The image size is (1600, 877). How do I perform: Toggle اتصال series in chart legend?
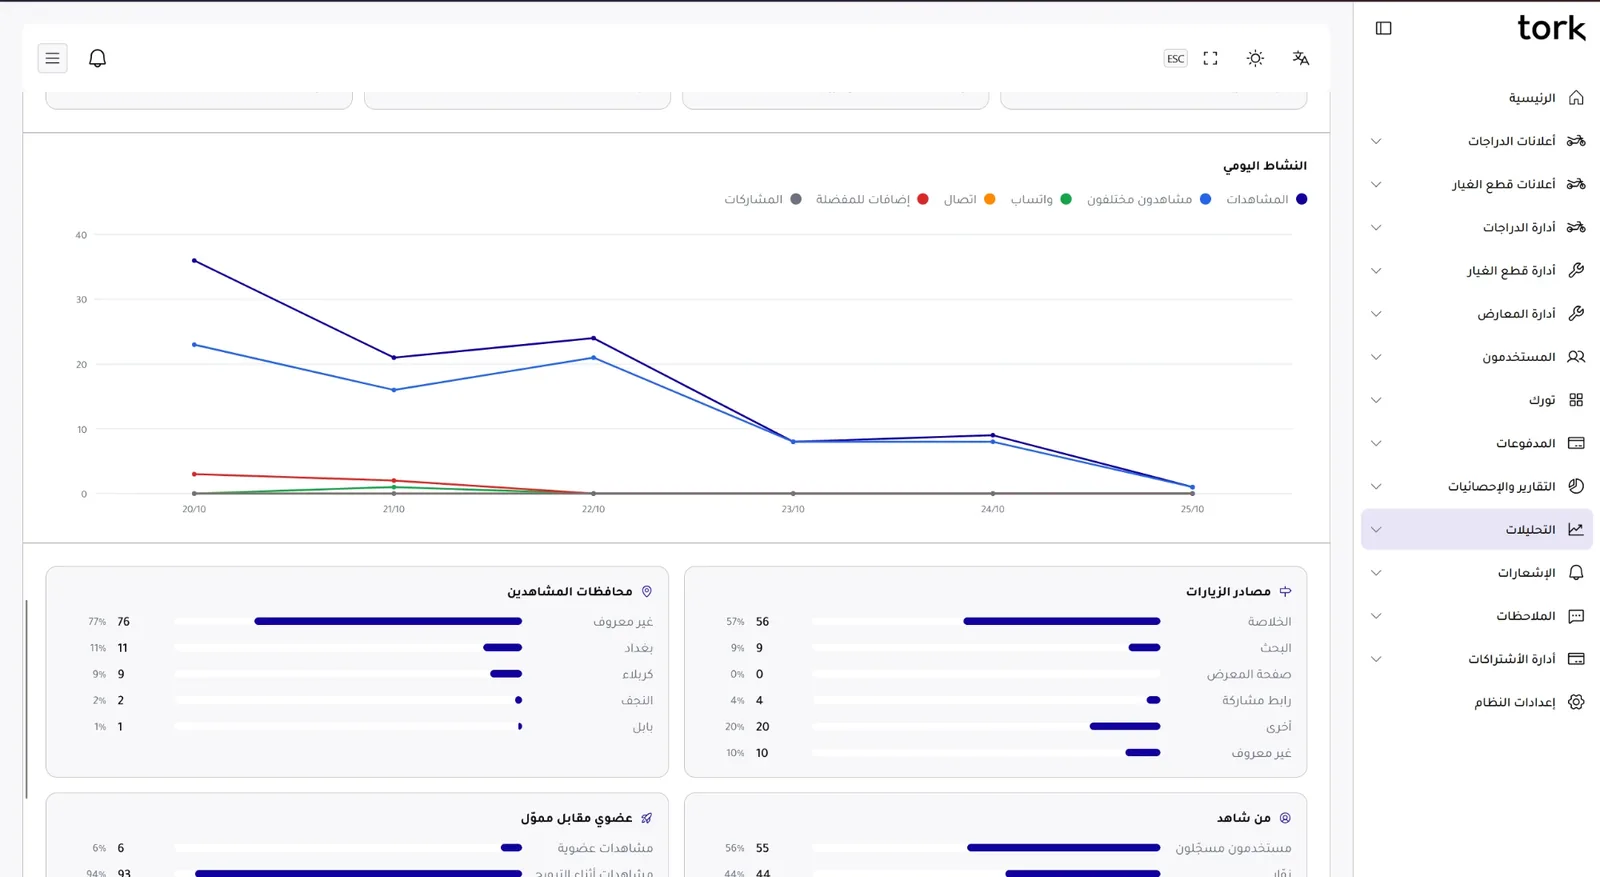point(969,199)
